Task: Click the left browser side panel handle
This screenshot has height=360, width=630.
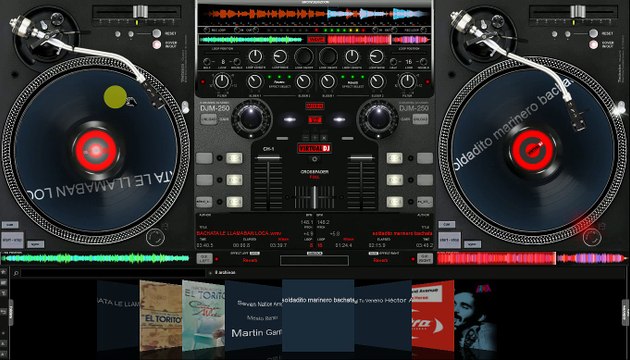Action: click(11, 313)
